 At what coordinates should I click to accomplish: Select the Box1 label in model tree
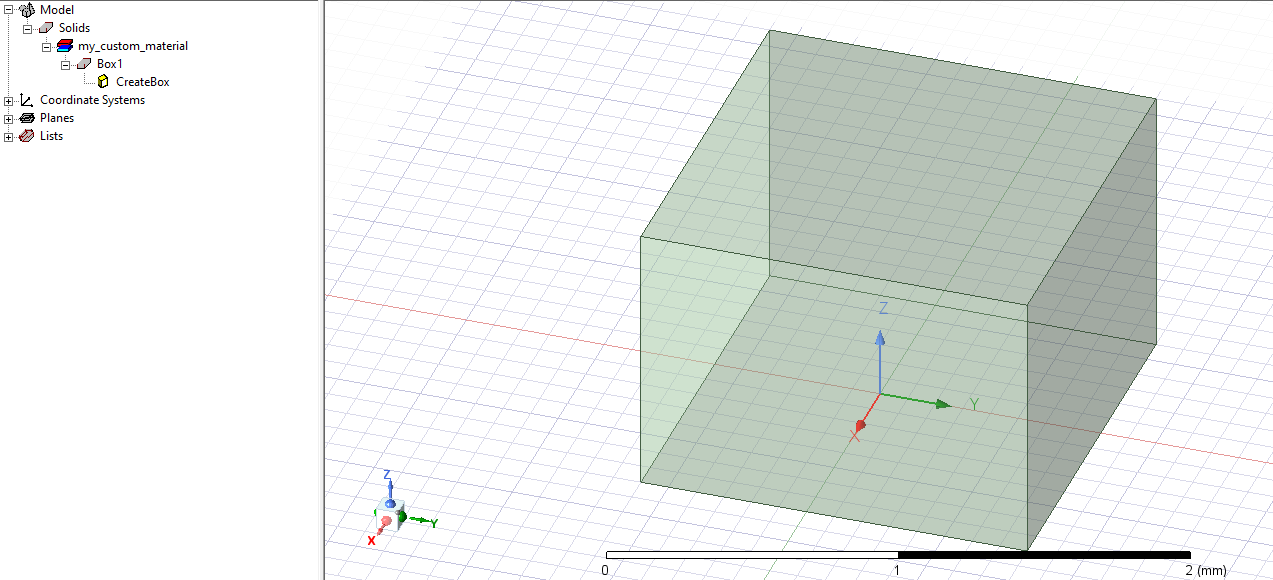[109, 64]
